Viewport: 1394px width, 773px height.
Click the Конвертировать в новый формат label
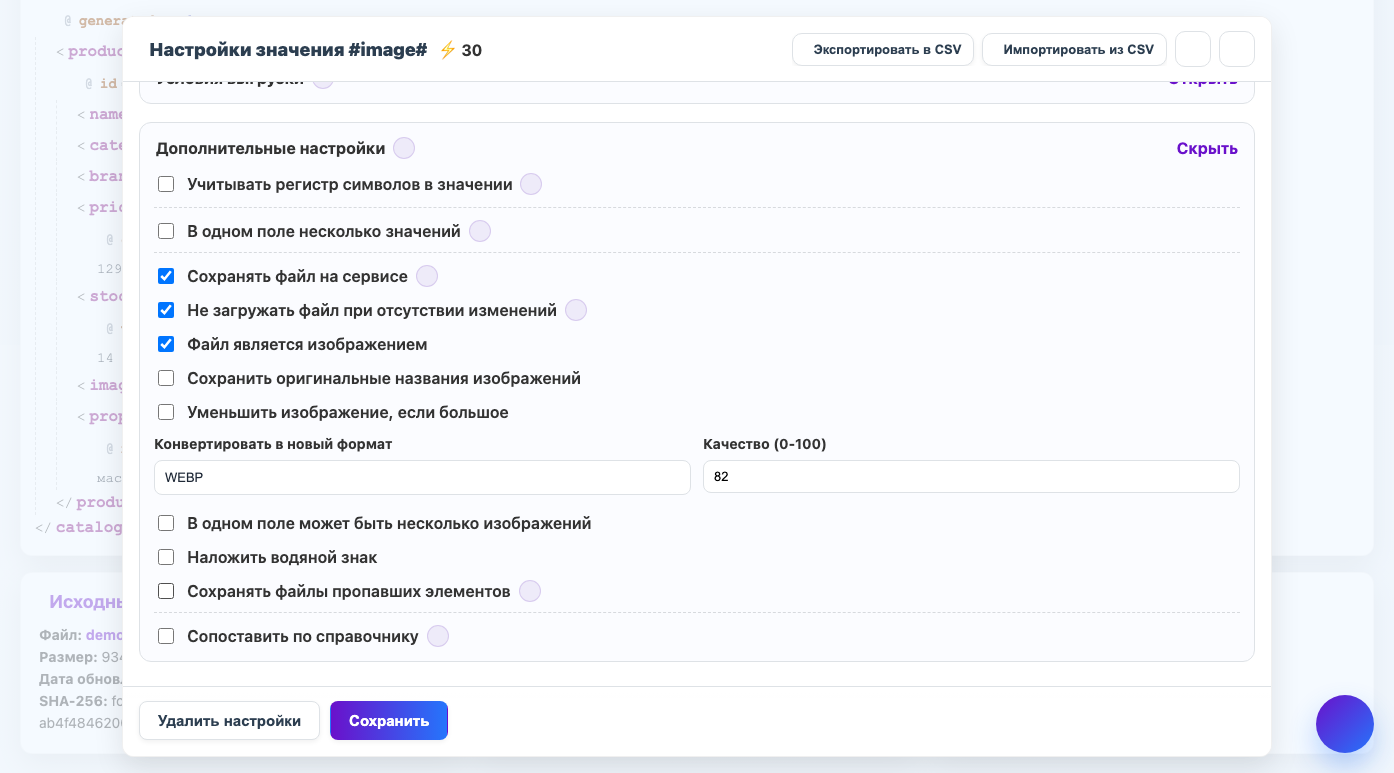(x=273, y=444)
